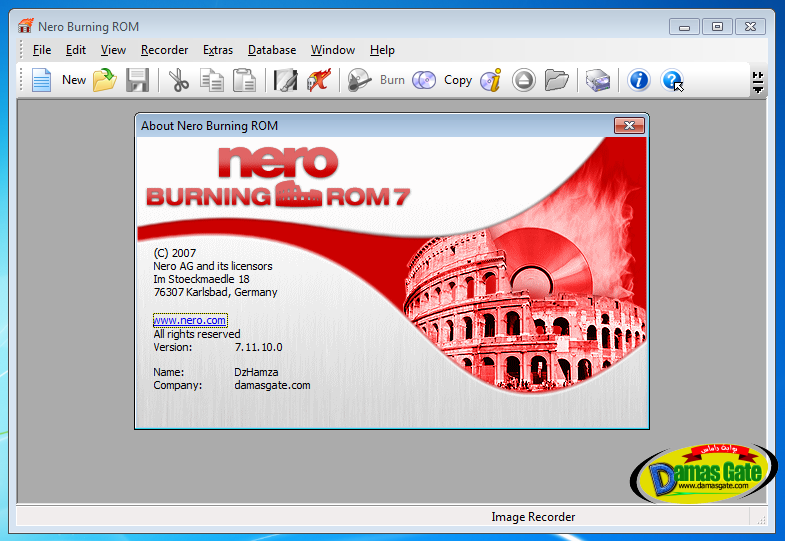Image resolution: width=785 pixels, height=541 pixels.
Task: Maximize the Nero Burning ROM window
Action: tap(717, 27)
